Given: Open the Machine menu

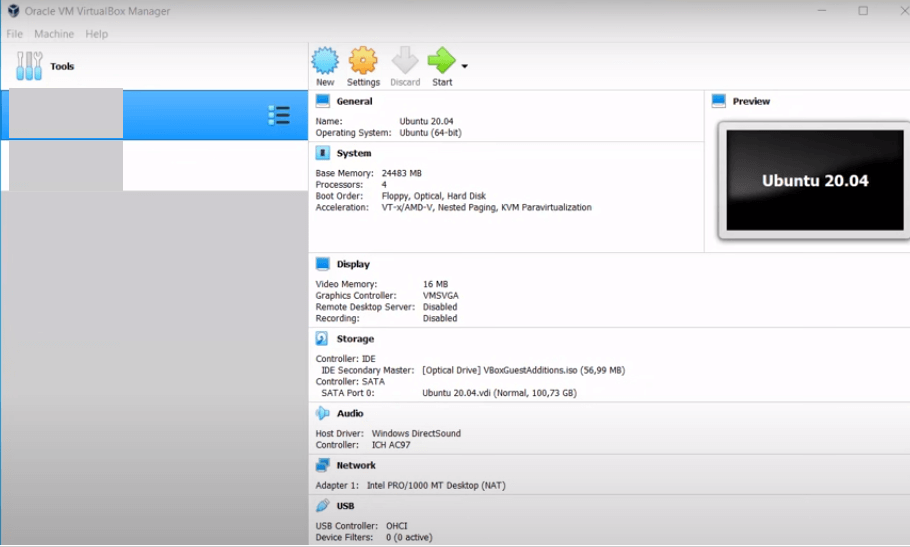Looking at the screenshot, I should 54,34.
